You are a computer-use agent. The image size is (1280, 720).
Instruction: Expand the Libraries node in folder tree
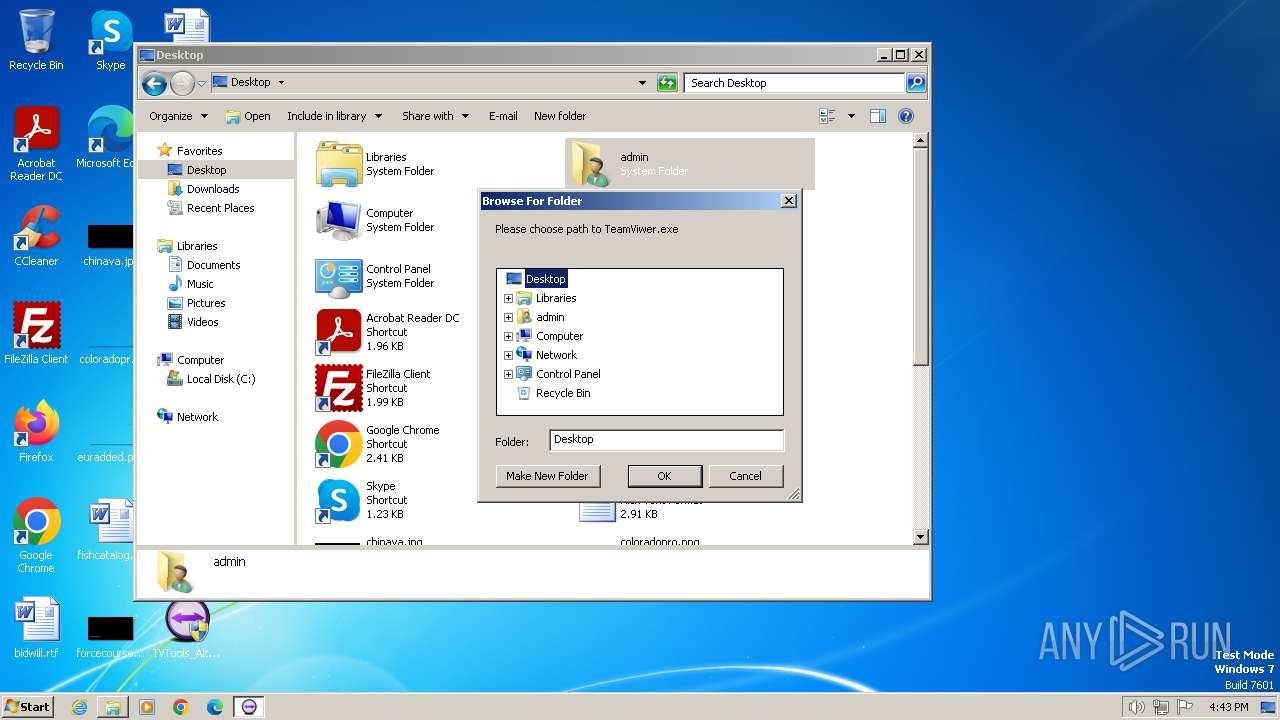pos(508,298)
